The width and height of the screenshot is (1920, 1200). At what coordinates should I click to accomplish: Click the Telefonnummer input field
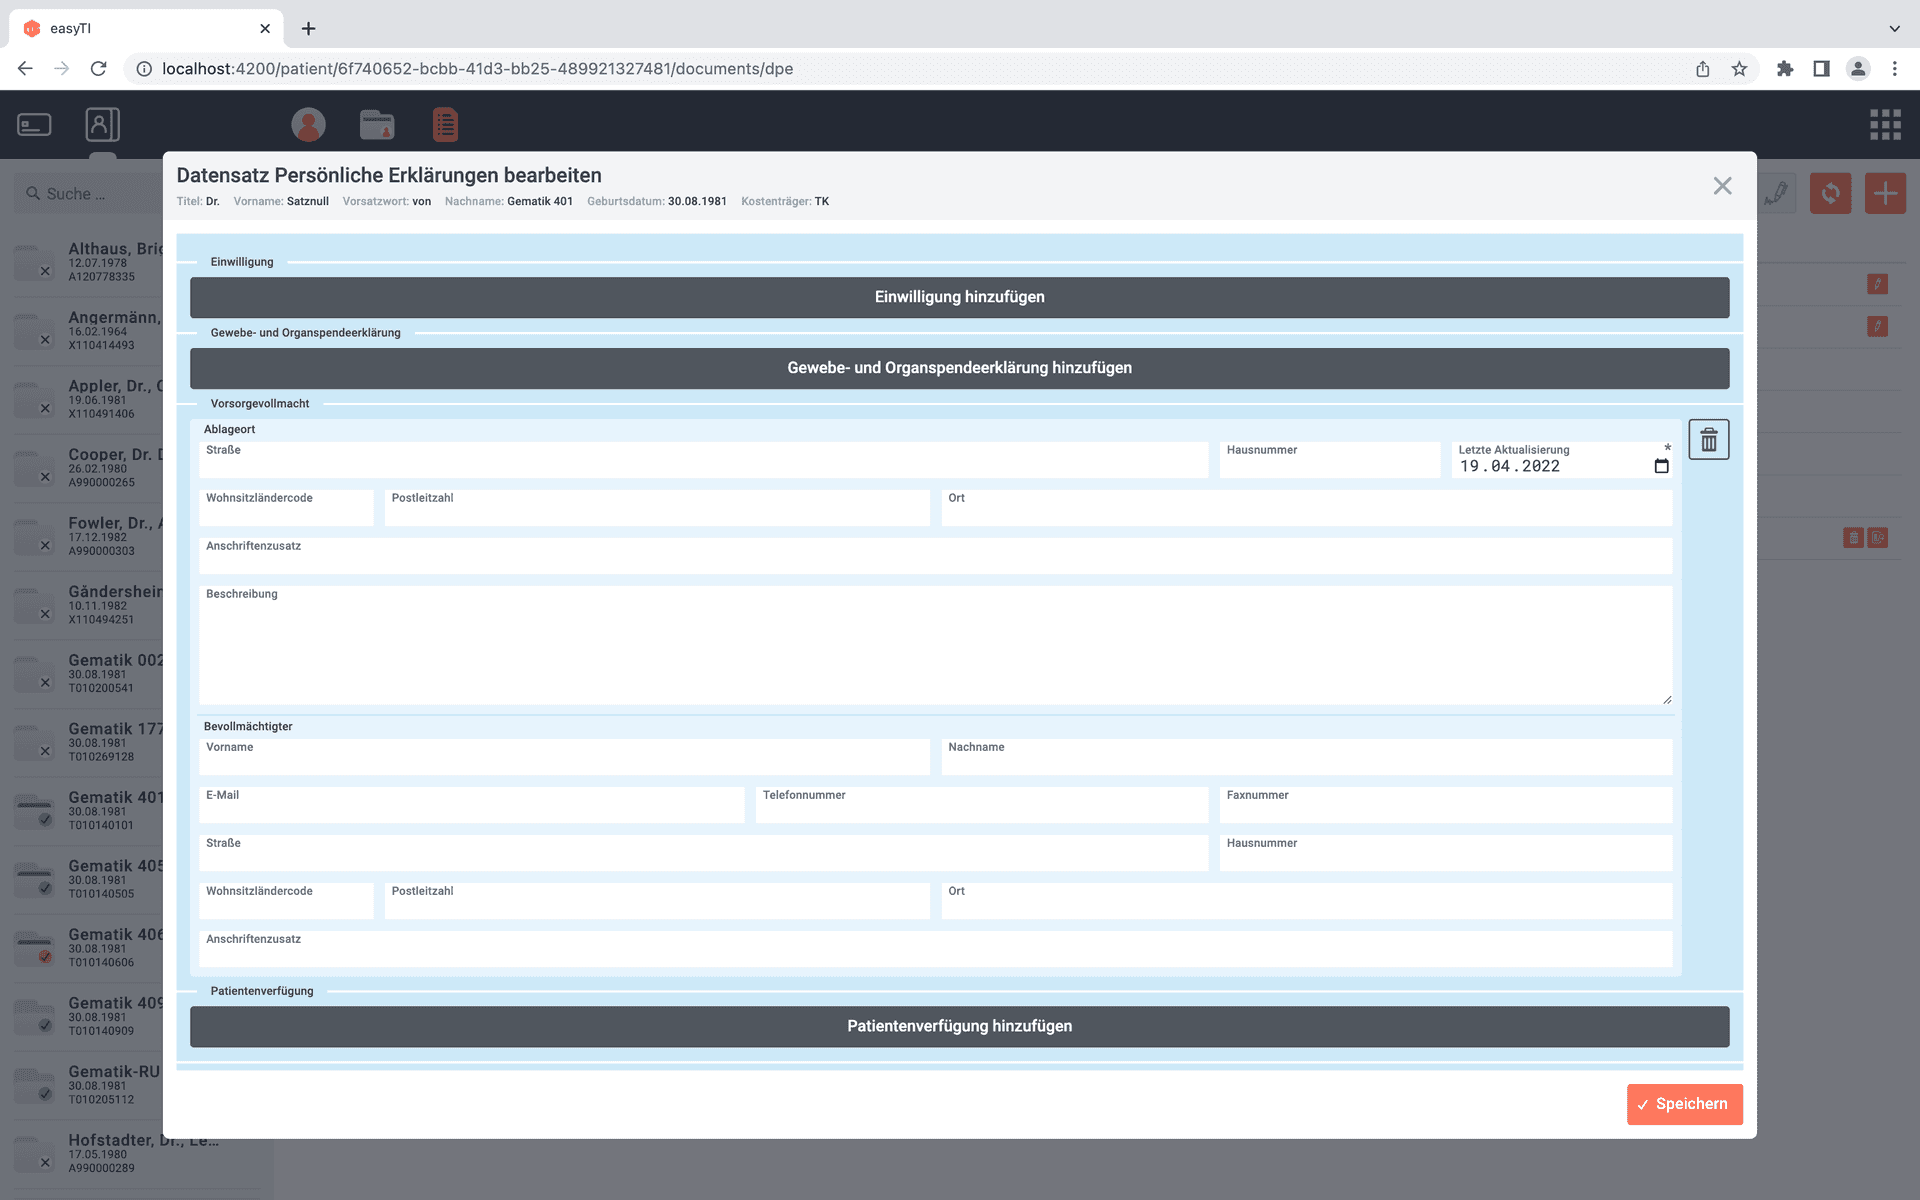pyautogui.click(x=981, y=810)
